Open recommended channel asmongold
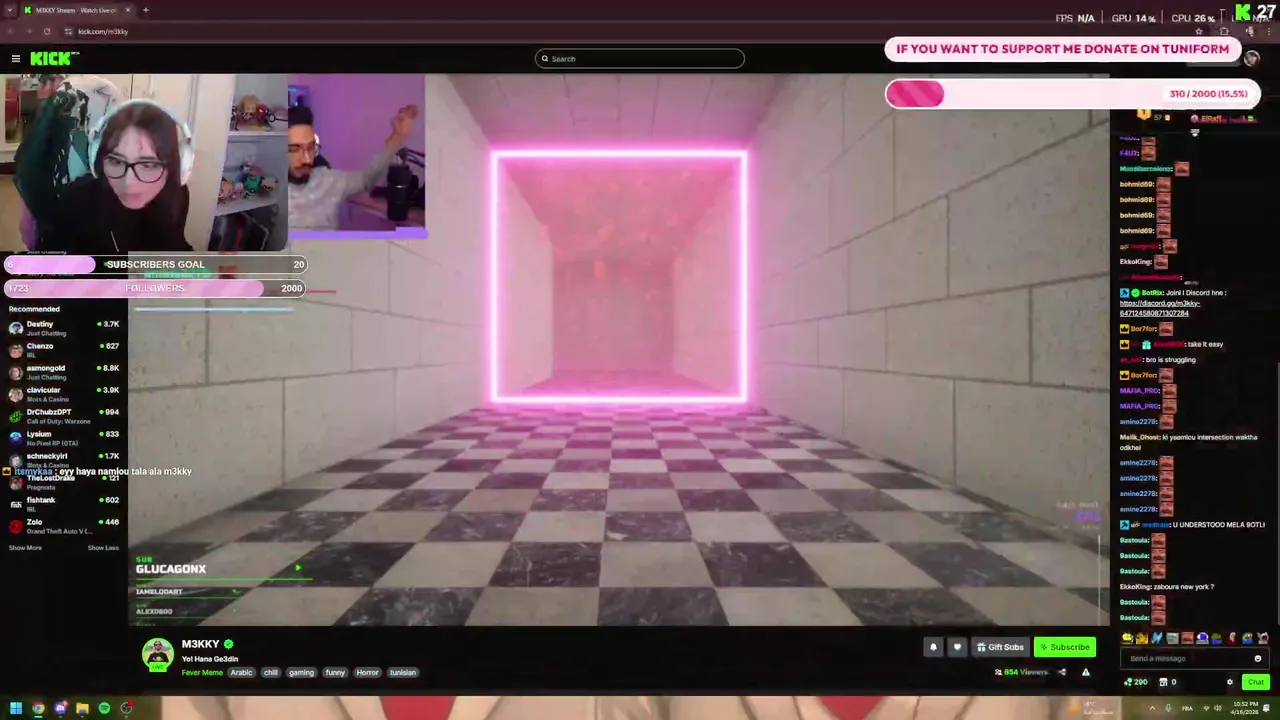 pos(63,372)
